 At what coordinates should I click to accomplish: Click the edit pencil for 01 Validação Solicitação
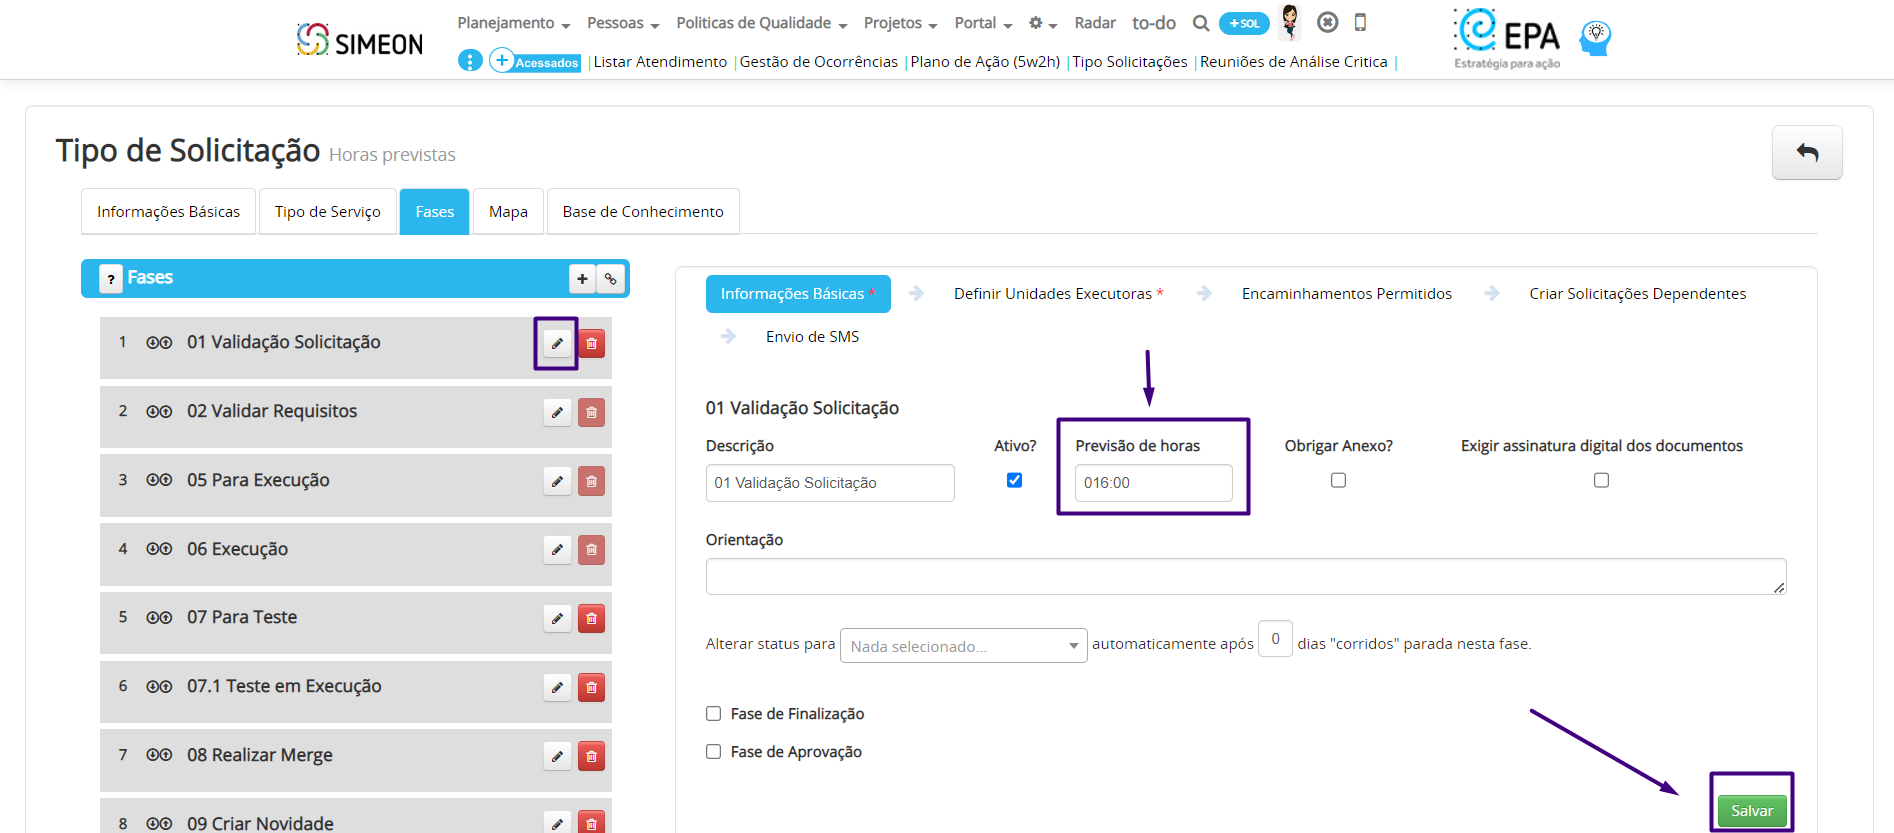[557, 343]
